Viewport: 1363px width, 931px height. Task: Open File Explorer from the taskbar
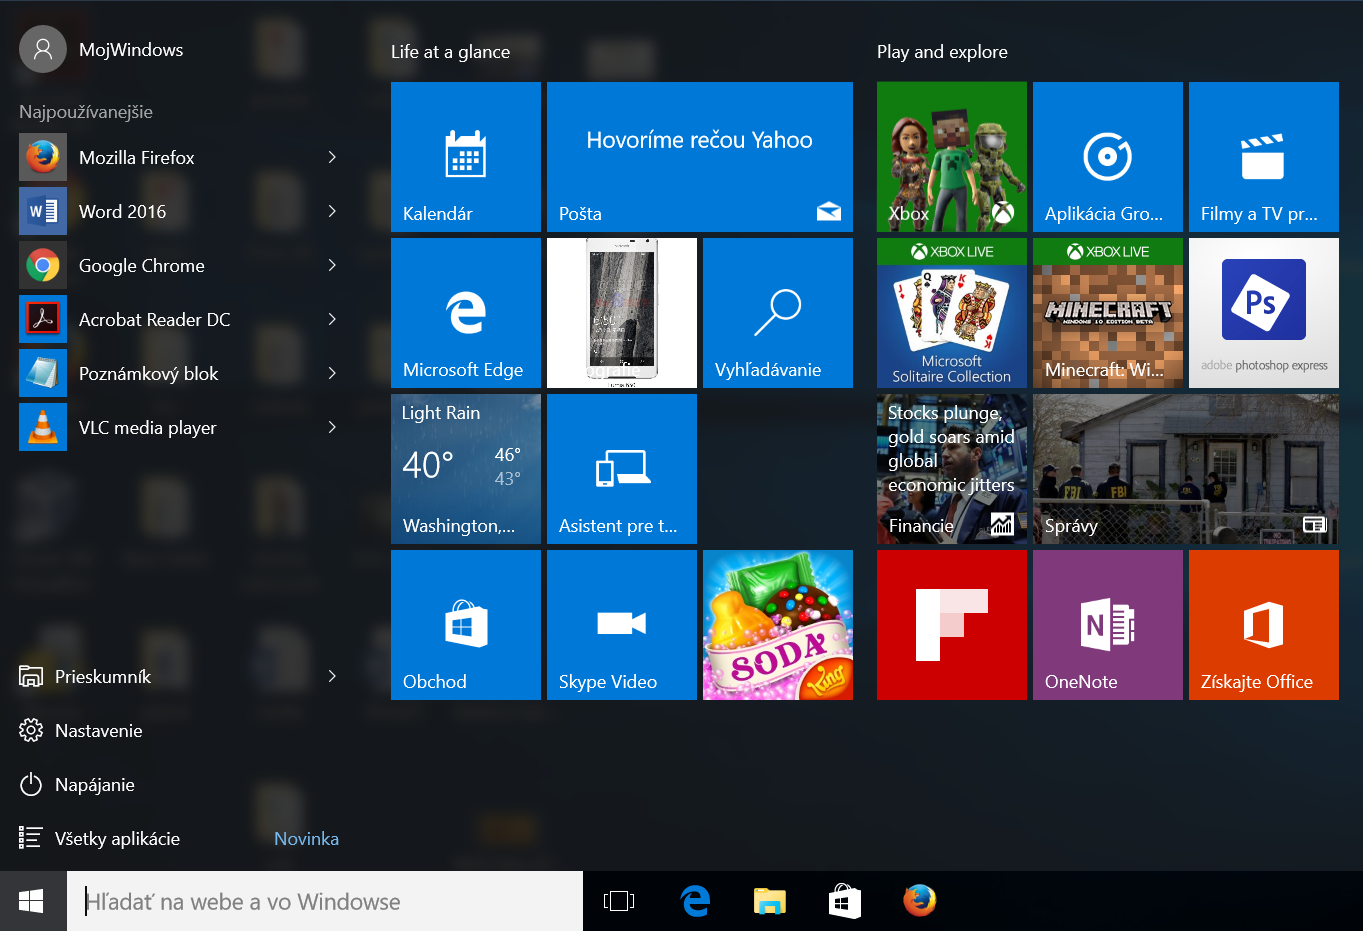770,901
